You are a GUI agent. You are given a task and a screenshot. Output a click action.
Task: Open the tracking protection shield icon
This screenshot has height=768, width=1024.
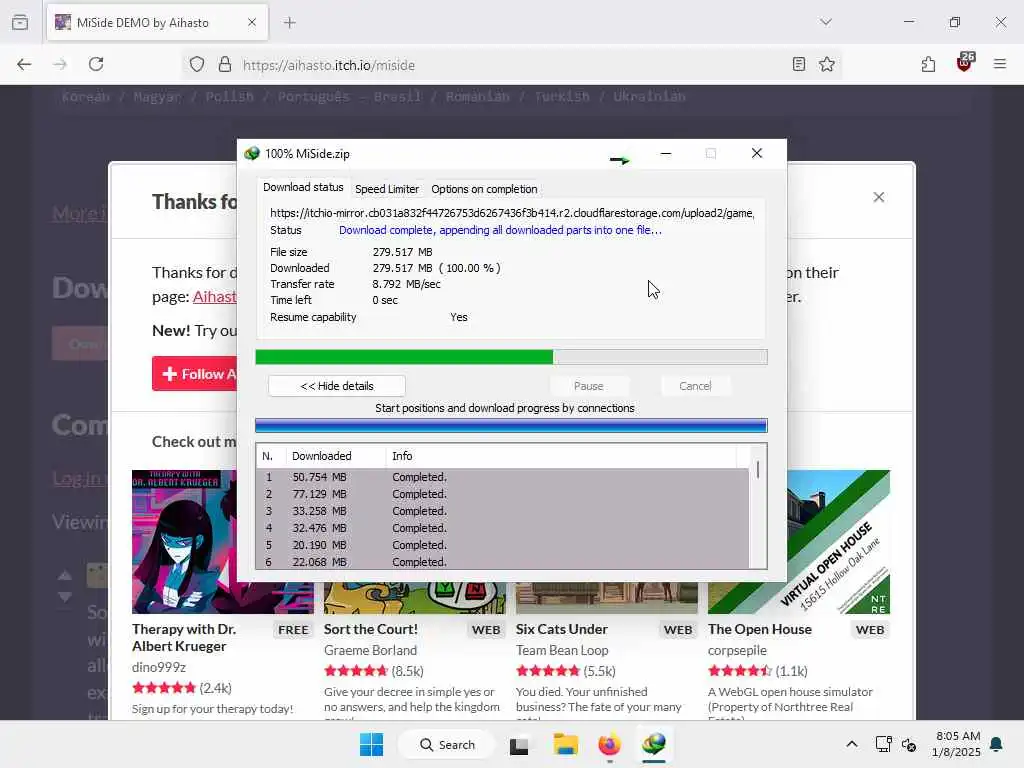tap(197, 64)
